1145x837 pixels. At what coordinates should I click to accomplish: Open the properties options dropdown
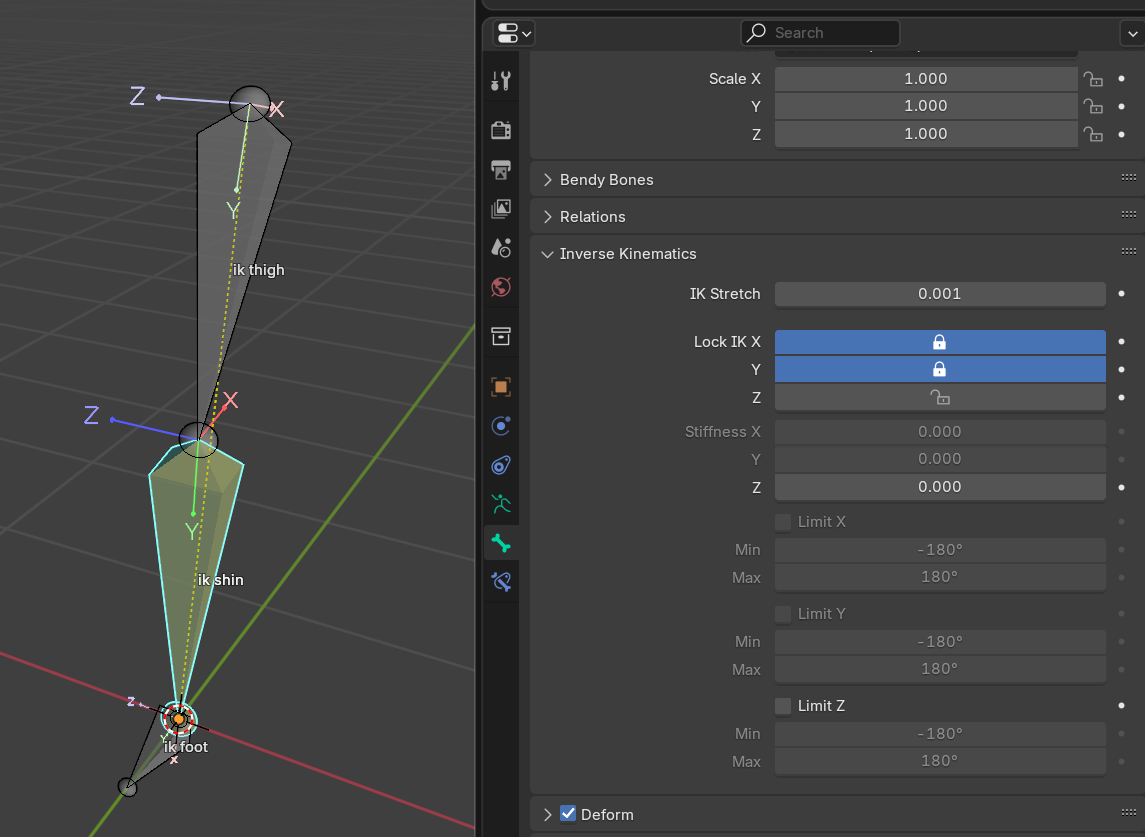click(1132, 33)
